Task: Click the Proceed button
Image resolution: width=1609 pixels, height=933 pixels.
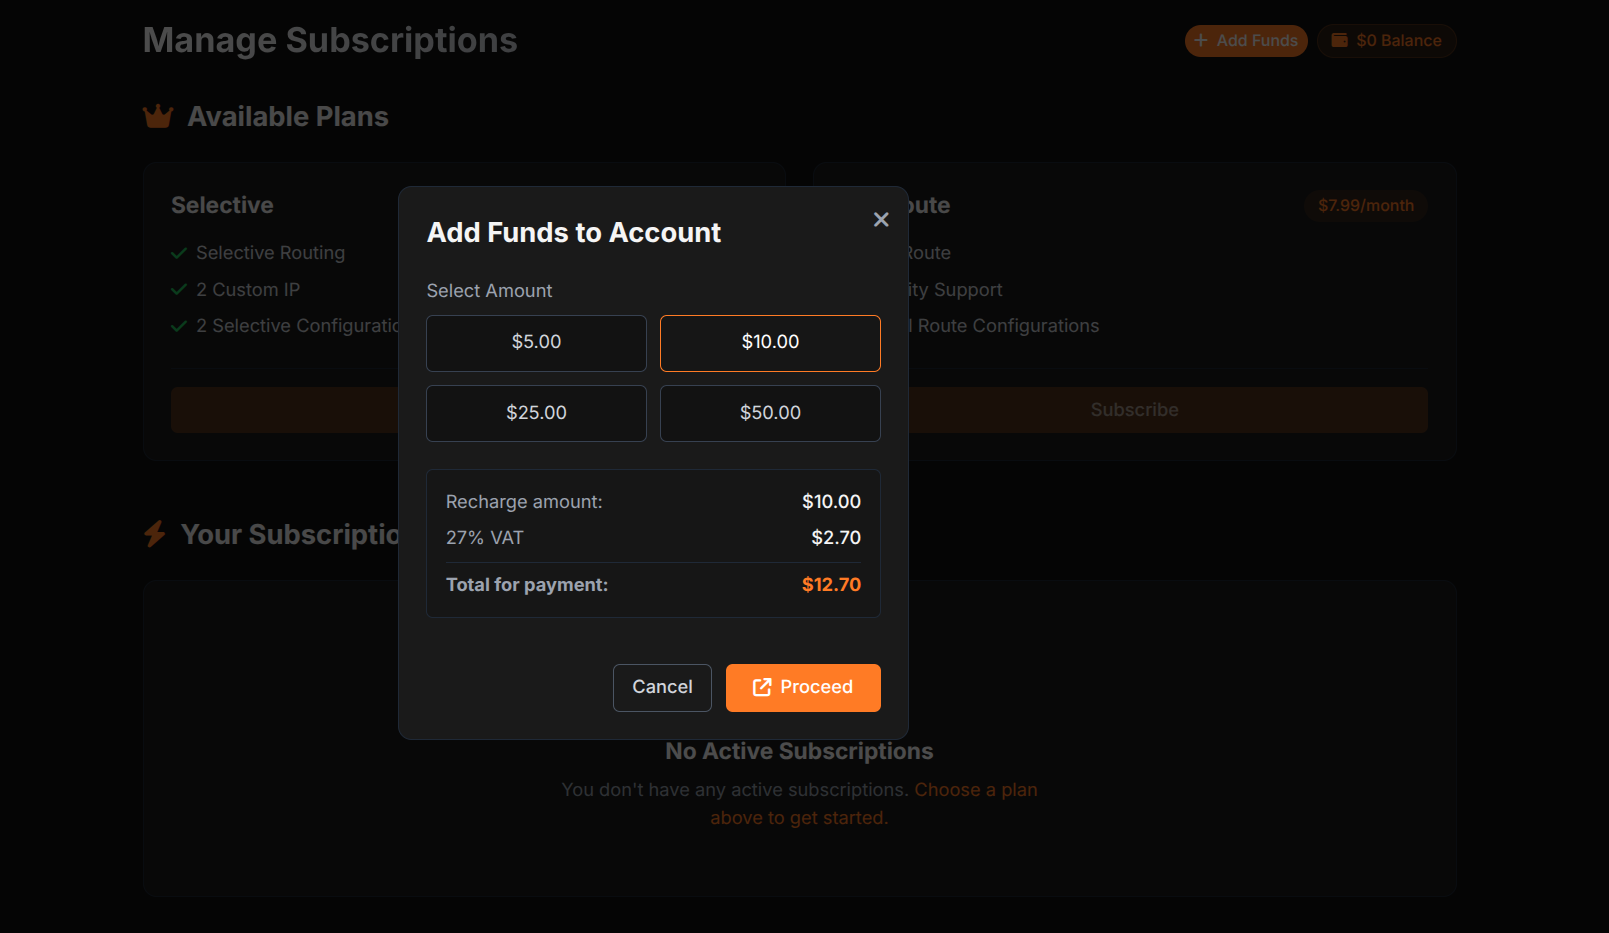Action: pyautogui.click(x=803, y=688)
